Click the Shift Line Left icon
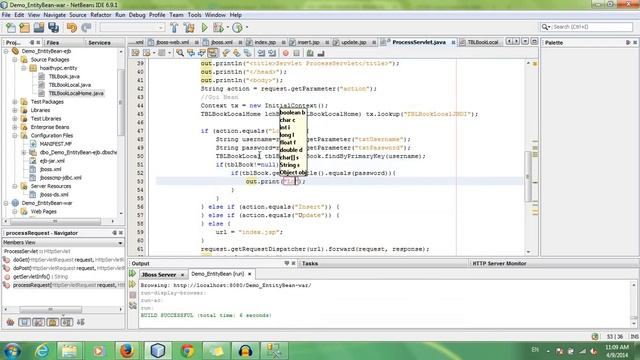 (261, 53)
